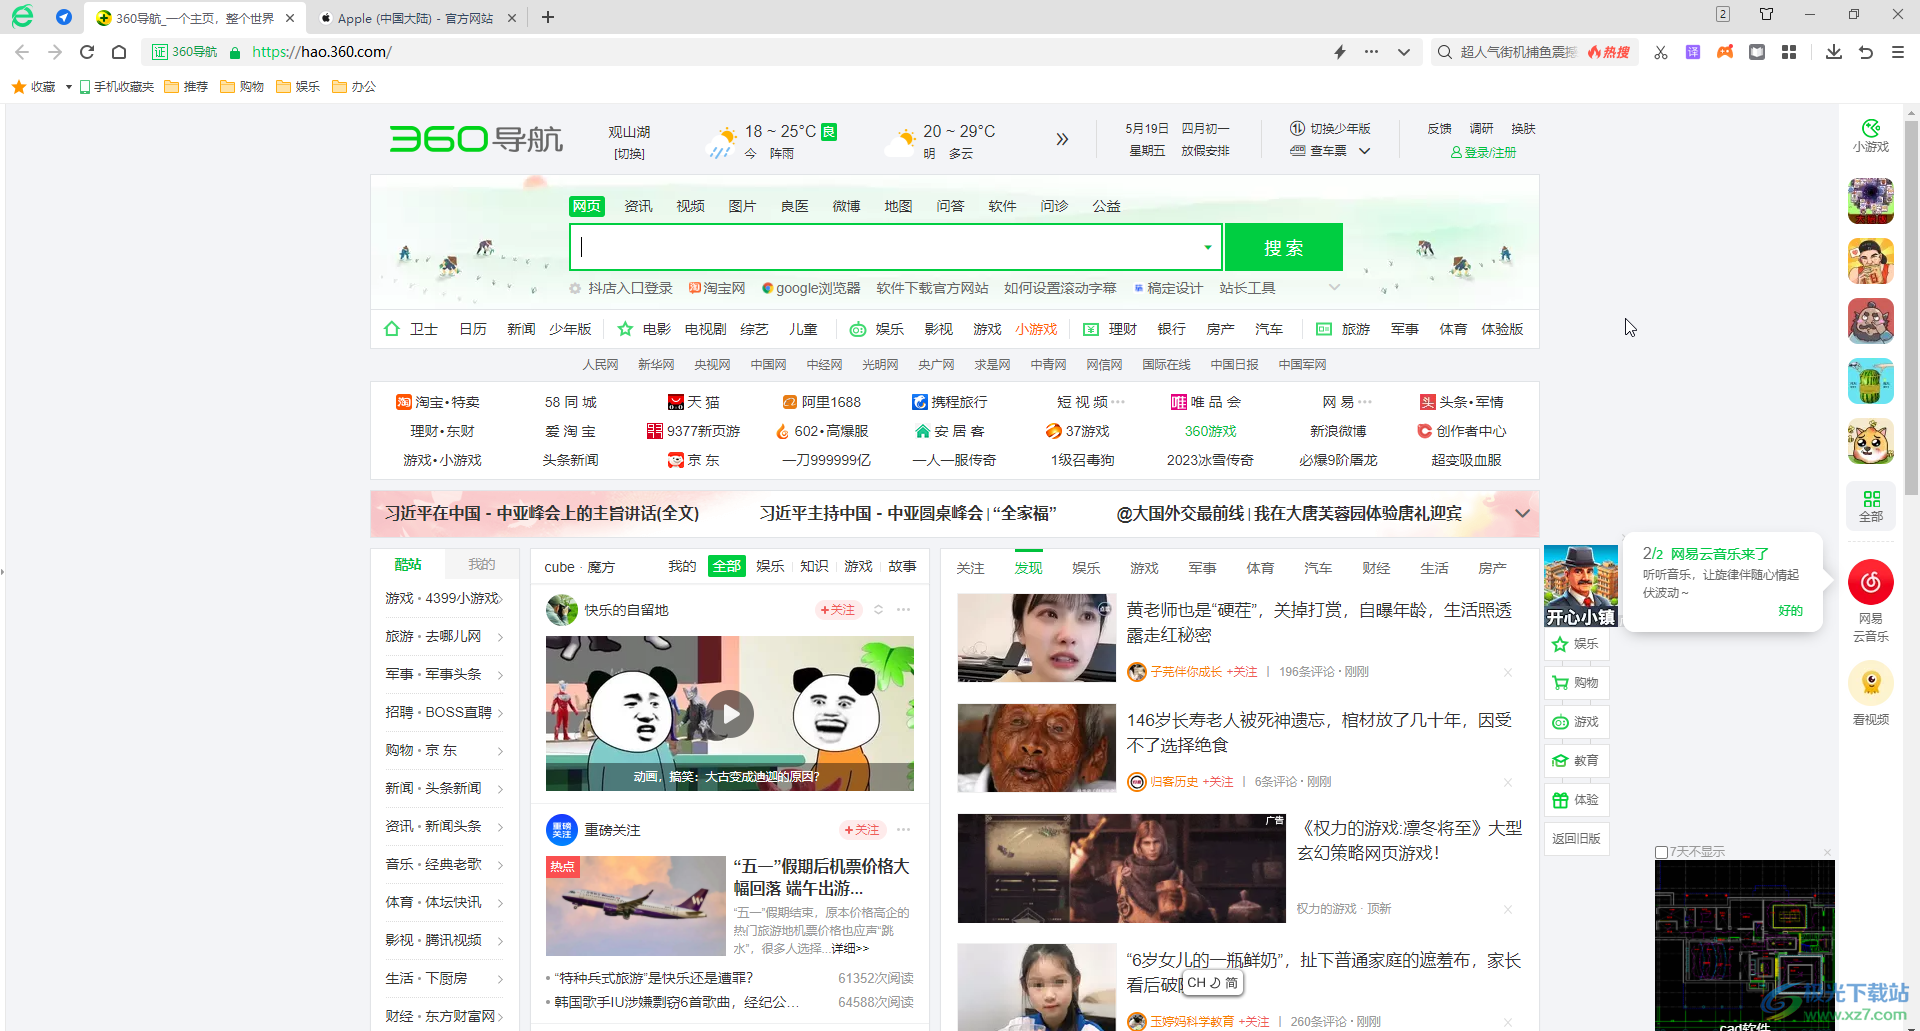1920x1031 pixels.
Task: Open the 网易云音乐 red icon
Action: pos(1870,582)
